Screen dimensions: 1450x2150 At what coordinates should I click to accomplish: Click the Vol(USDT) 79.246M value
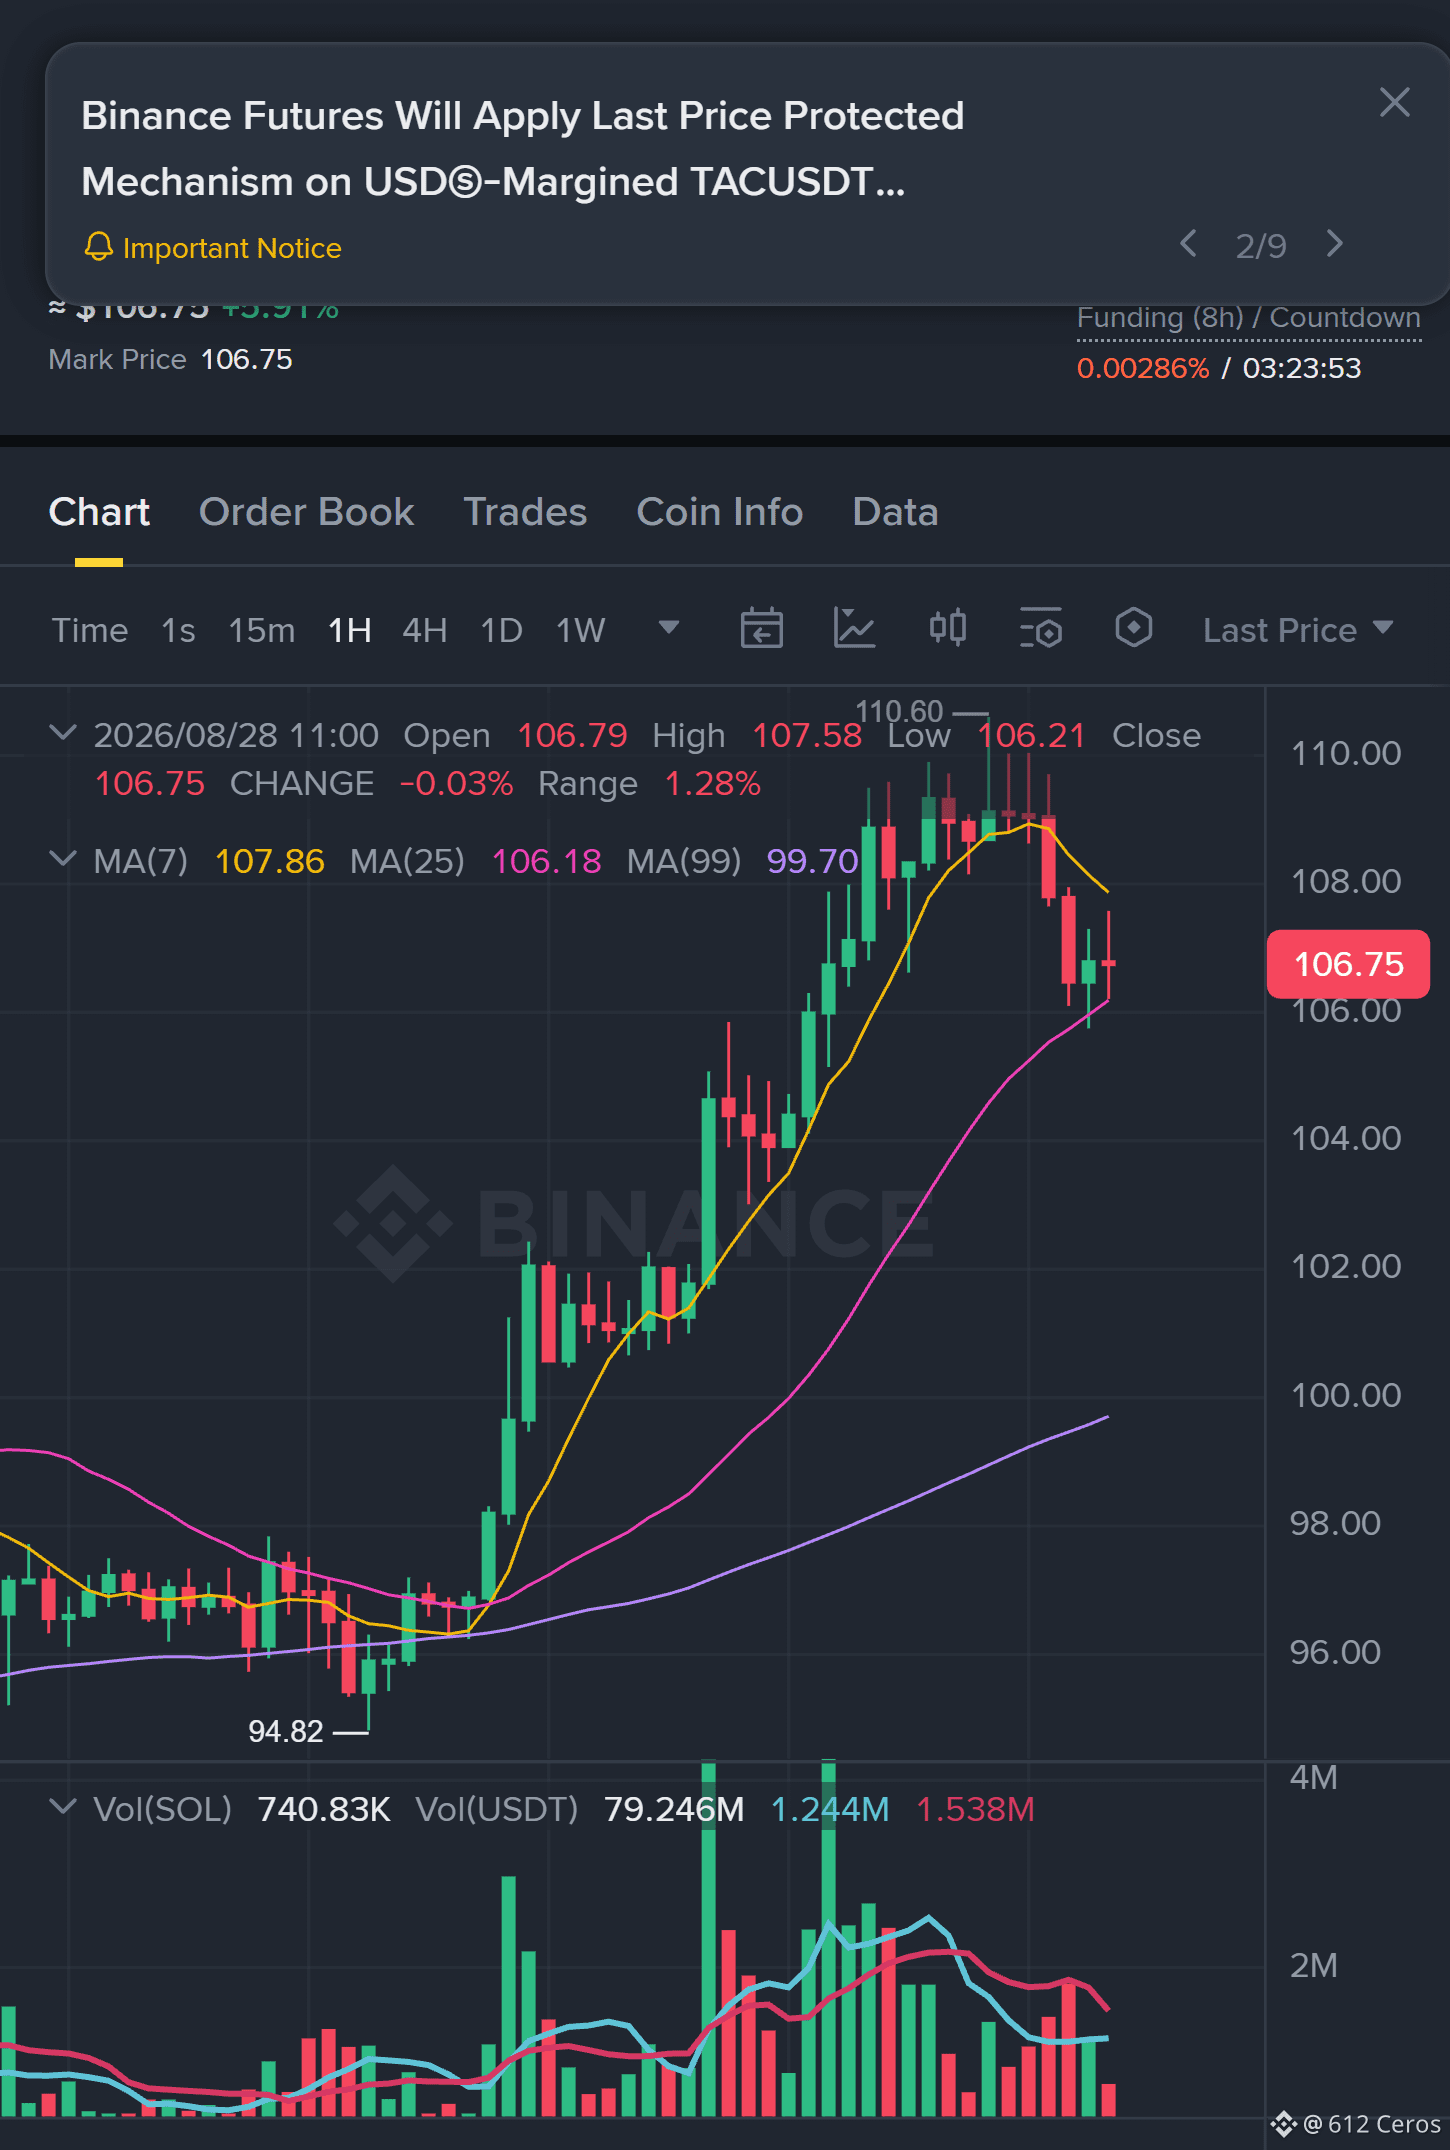[674, 1809]
